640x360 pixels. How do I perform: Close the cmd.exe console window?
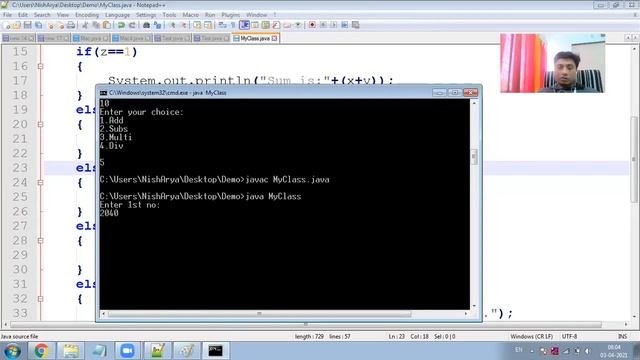470,93
